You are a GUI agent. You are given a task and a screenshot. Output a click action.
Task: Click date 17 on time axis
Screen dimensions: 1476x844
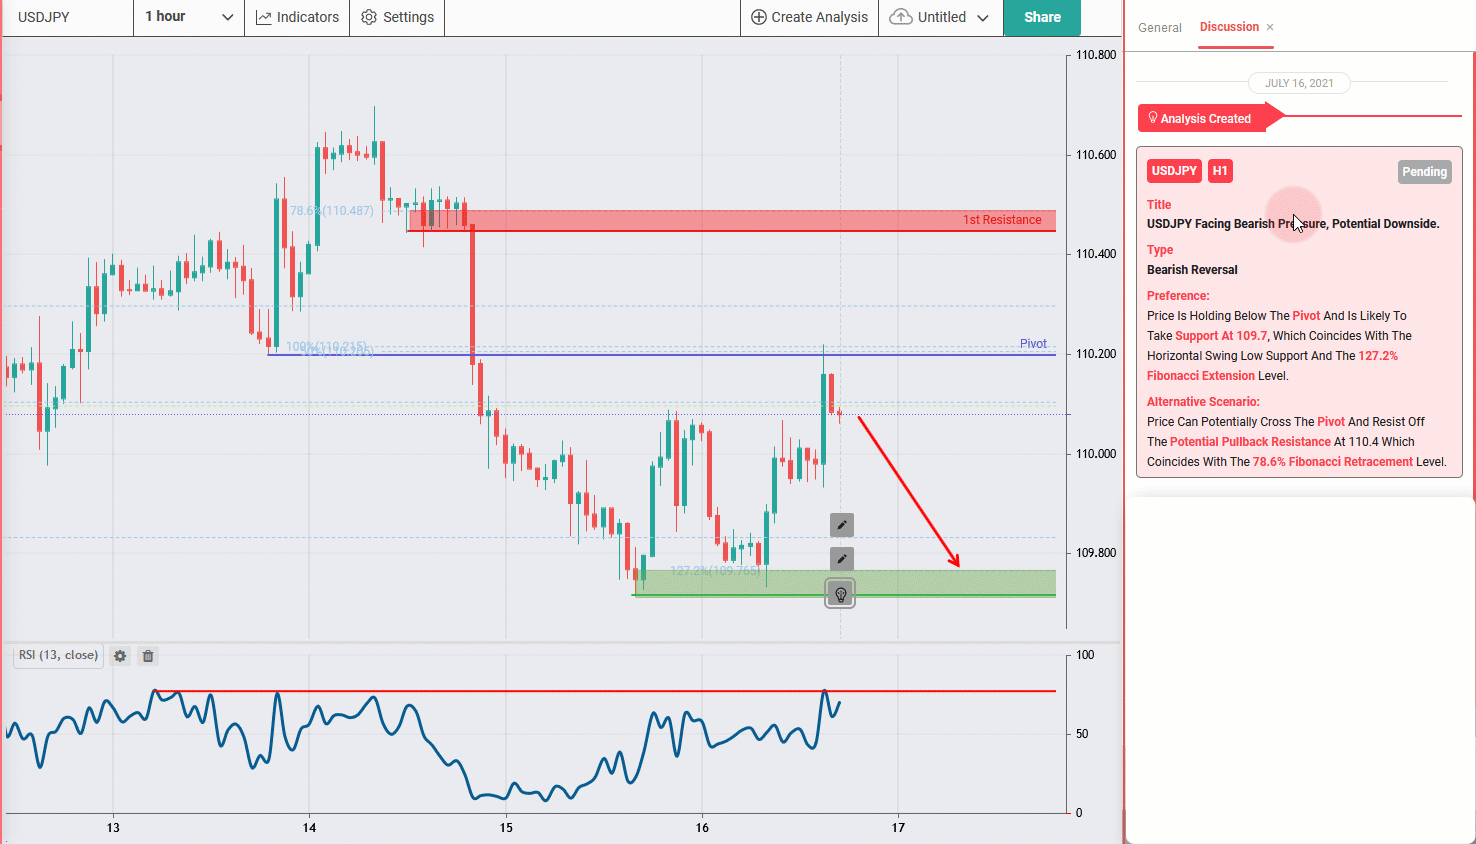click(x=898, y=827)
